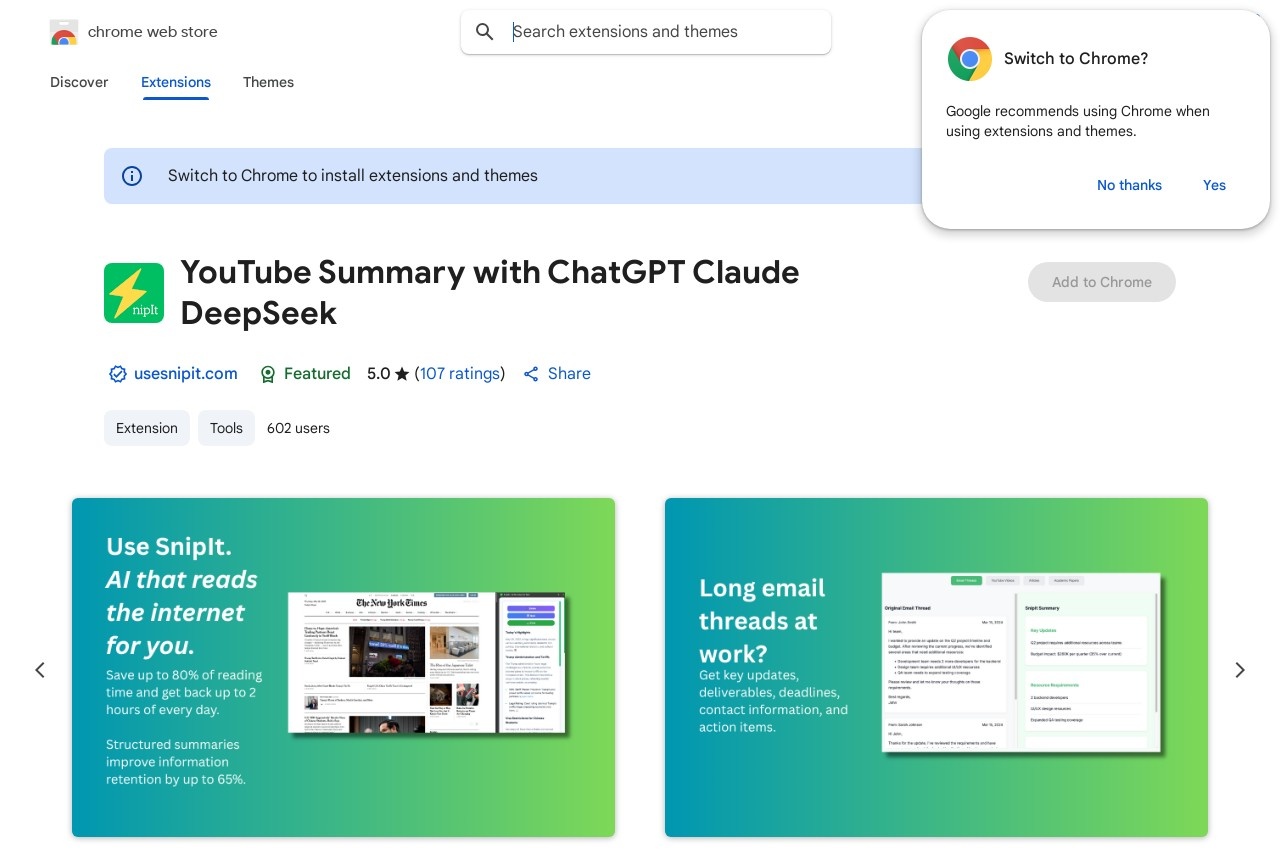This screenshot has height=853, width=1280.
Task: Click the extension title YouTube Summary heading
Action: [490, 292]
